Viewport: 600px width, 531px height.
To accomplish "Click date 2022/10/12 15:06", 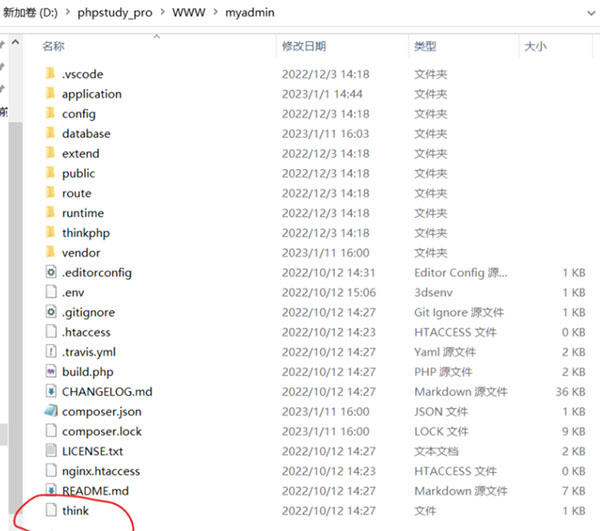I will [x=329, y=292].
